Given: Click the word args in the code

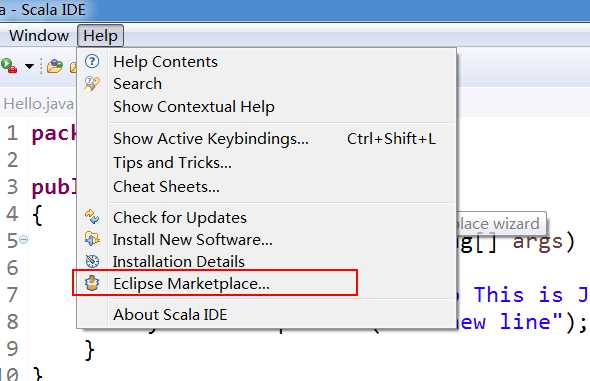Looking at the screenshot, I should tap(537, 242).
